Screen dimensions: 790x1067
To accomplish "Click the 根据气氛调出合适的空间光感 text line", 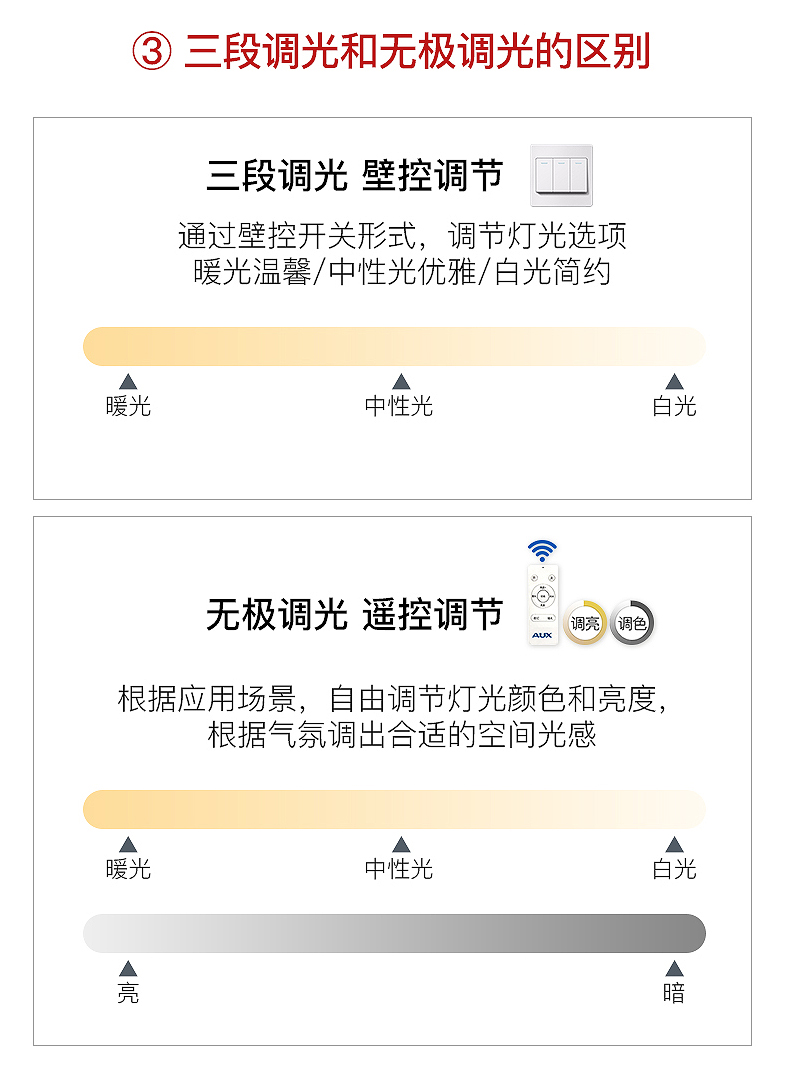I will pos(402,735).
